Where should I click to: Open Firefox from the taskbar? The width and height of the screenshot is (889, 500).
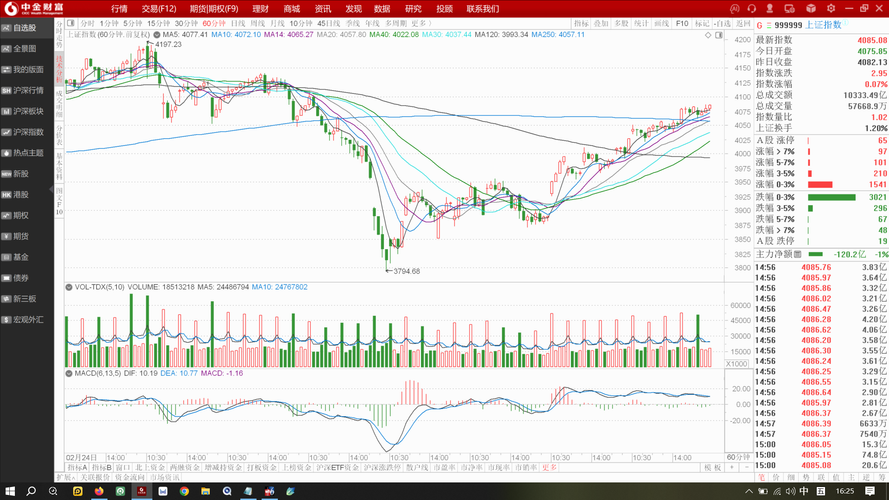click(99, 491)
